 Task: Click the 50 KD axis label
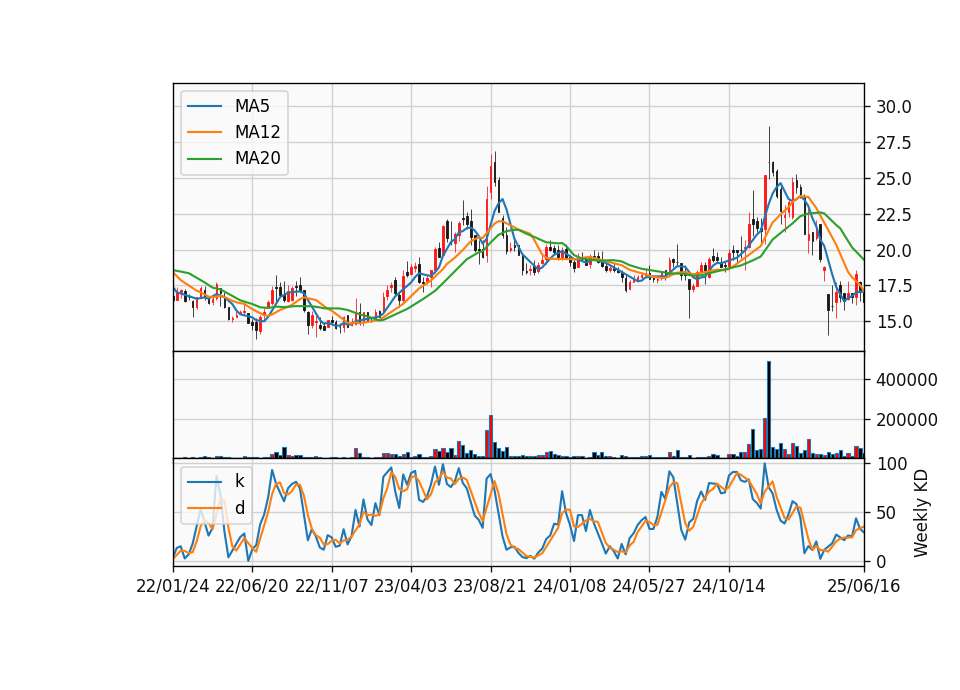click(885, 513)
